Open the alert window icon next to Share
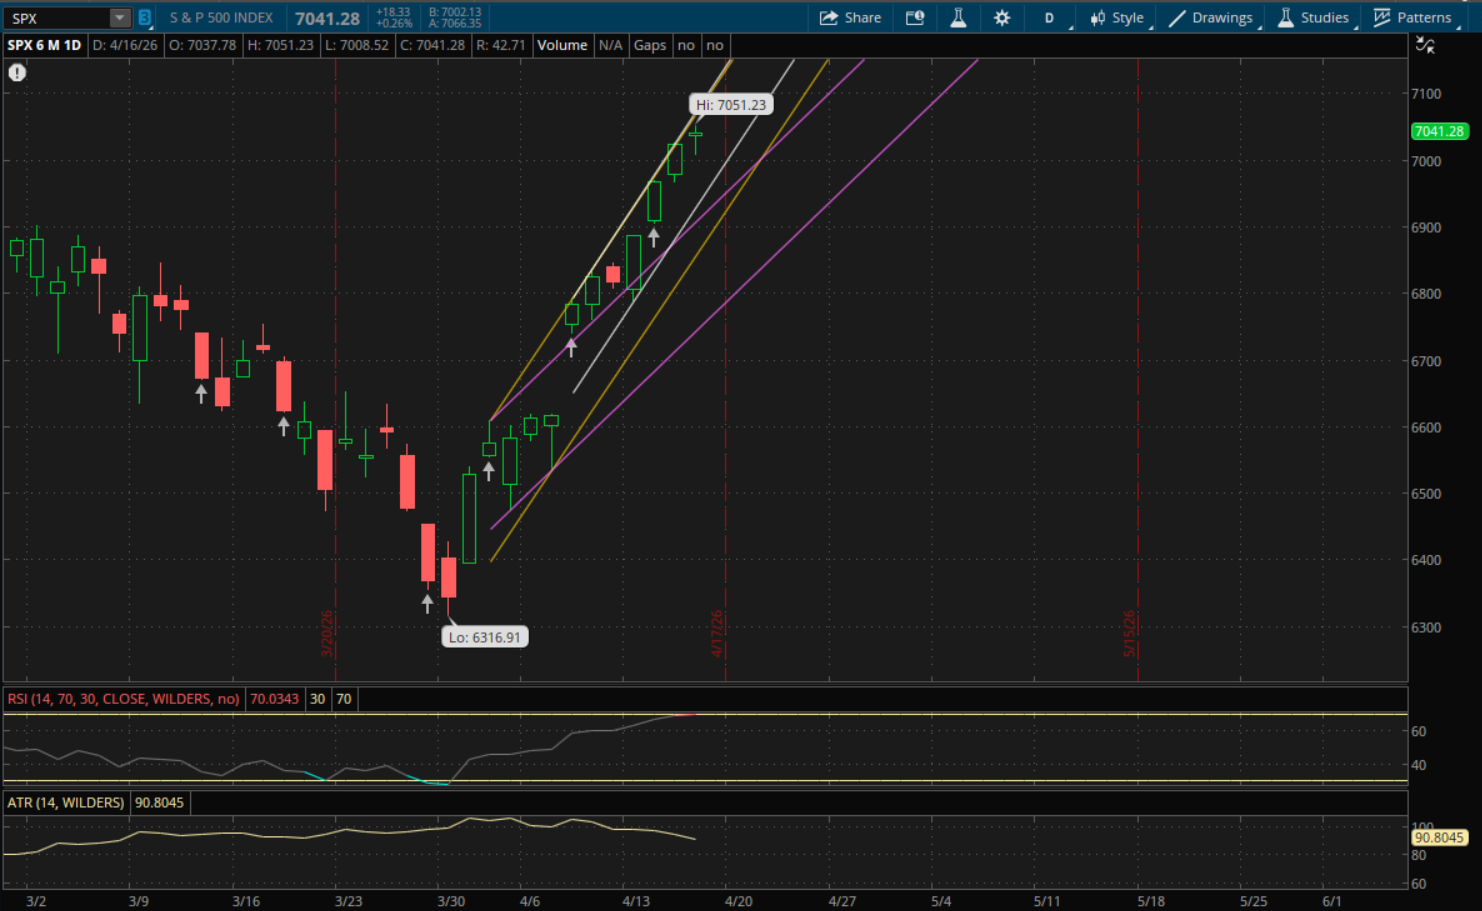Viewport: 1482px width, 911px height. click(x=914, y=18)
